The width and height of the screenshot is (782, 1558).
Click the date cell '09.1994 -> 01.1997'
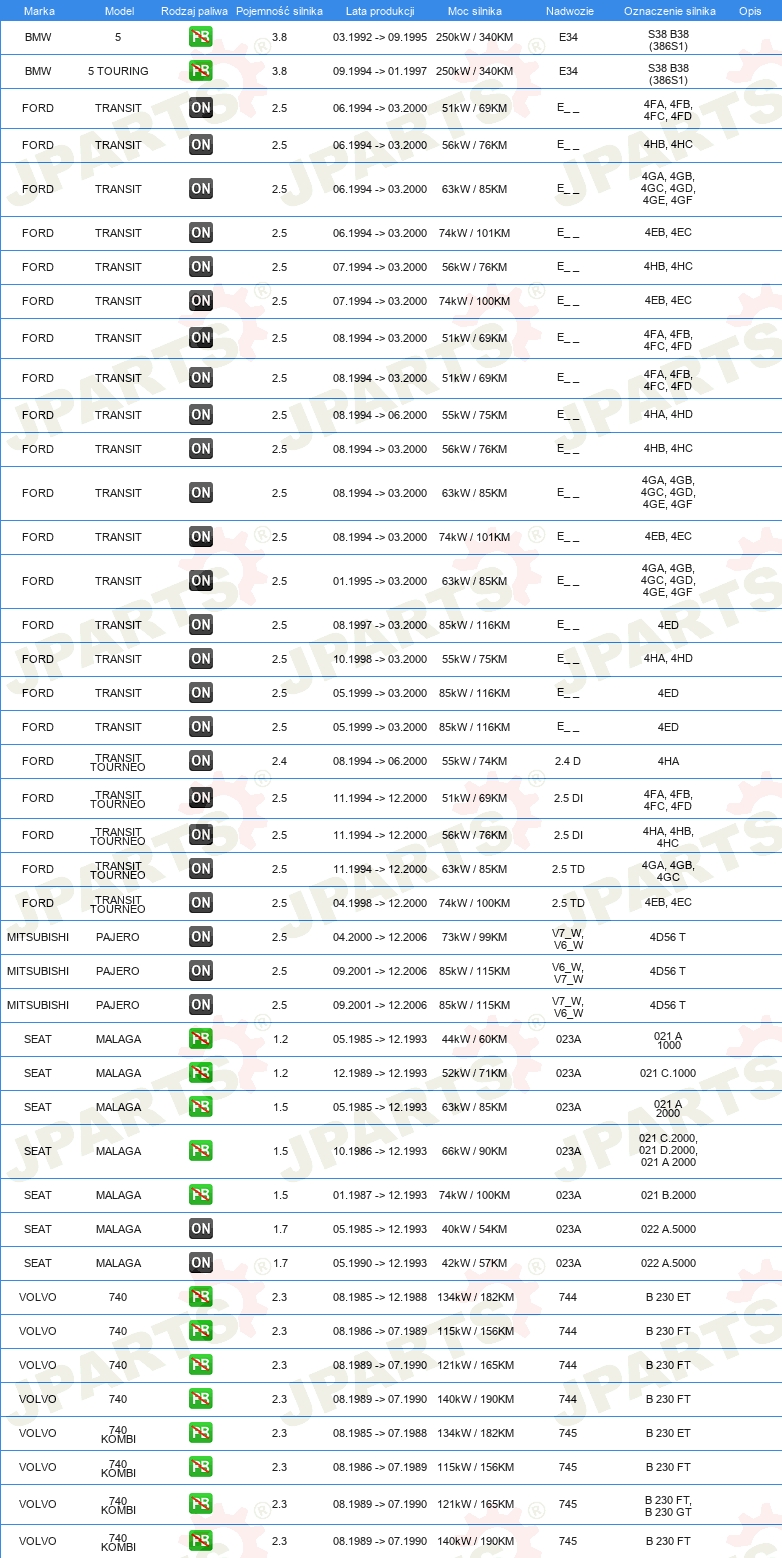(x=380, y=71)
